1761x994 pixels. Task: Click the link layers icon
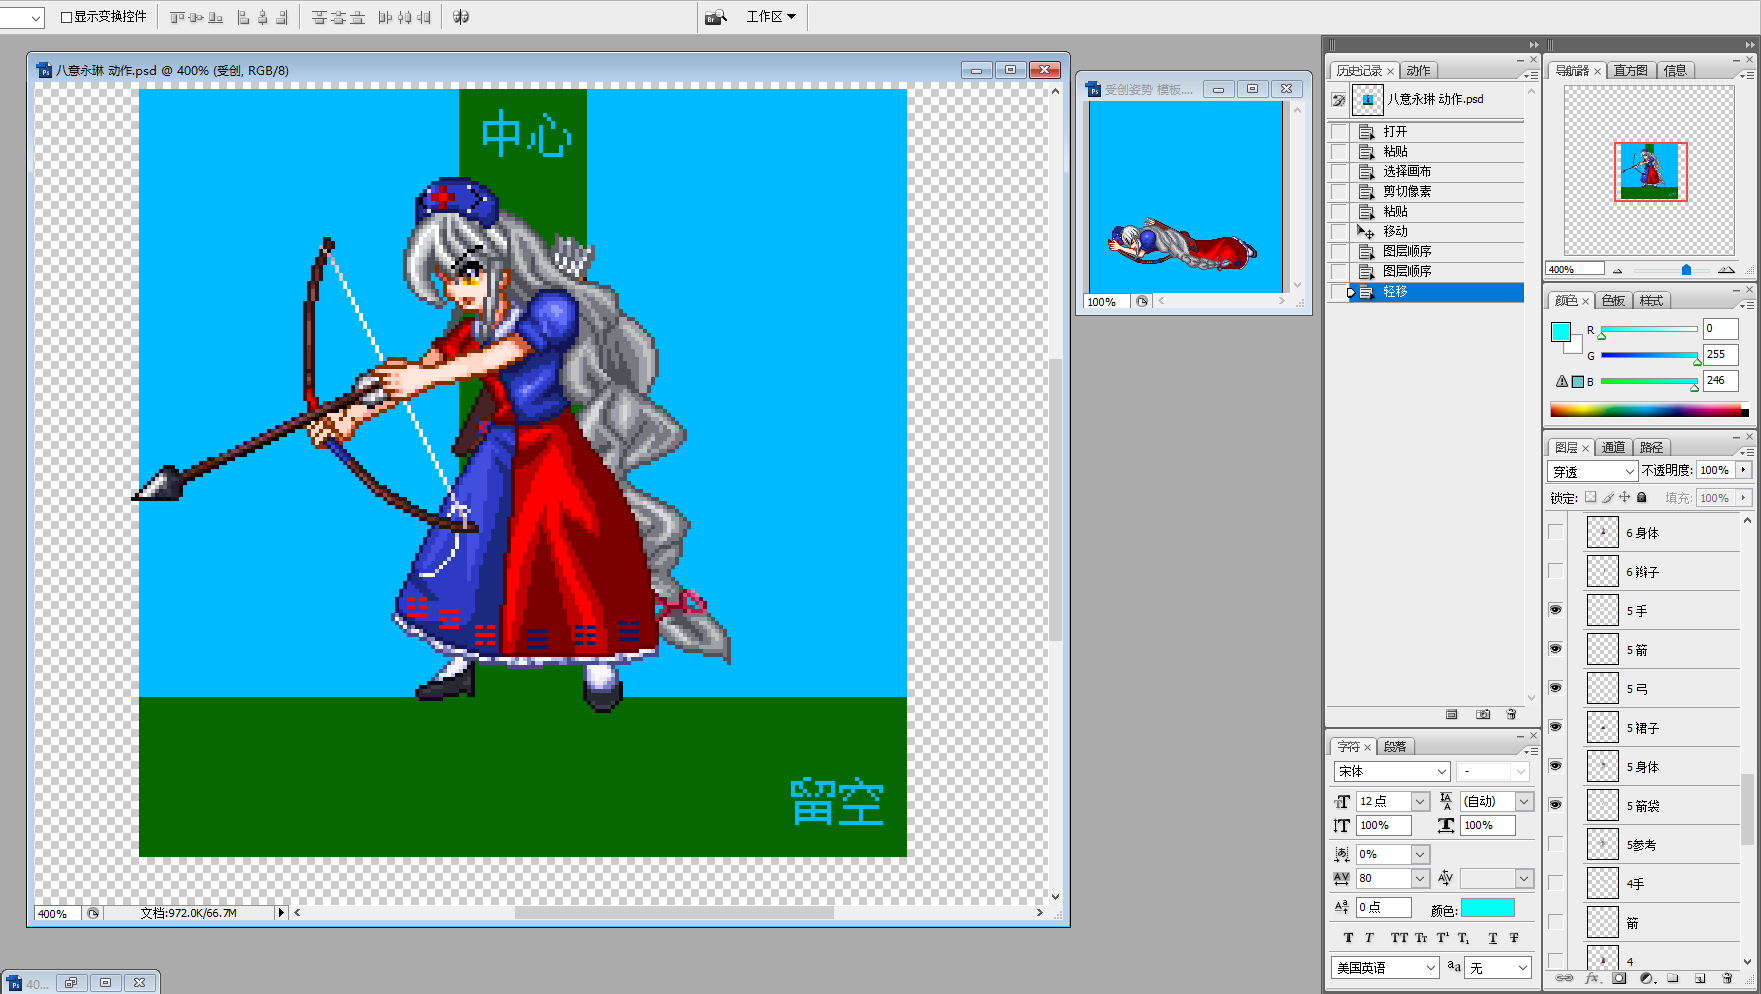click(1564, 978)
